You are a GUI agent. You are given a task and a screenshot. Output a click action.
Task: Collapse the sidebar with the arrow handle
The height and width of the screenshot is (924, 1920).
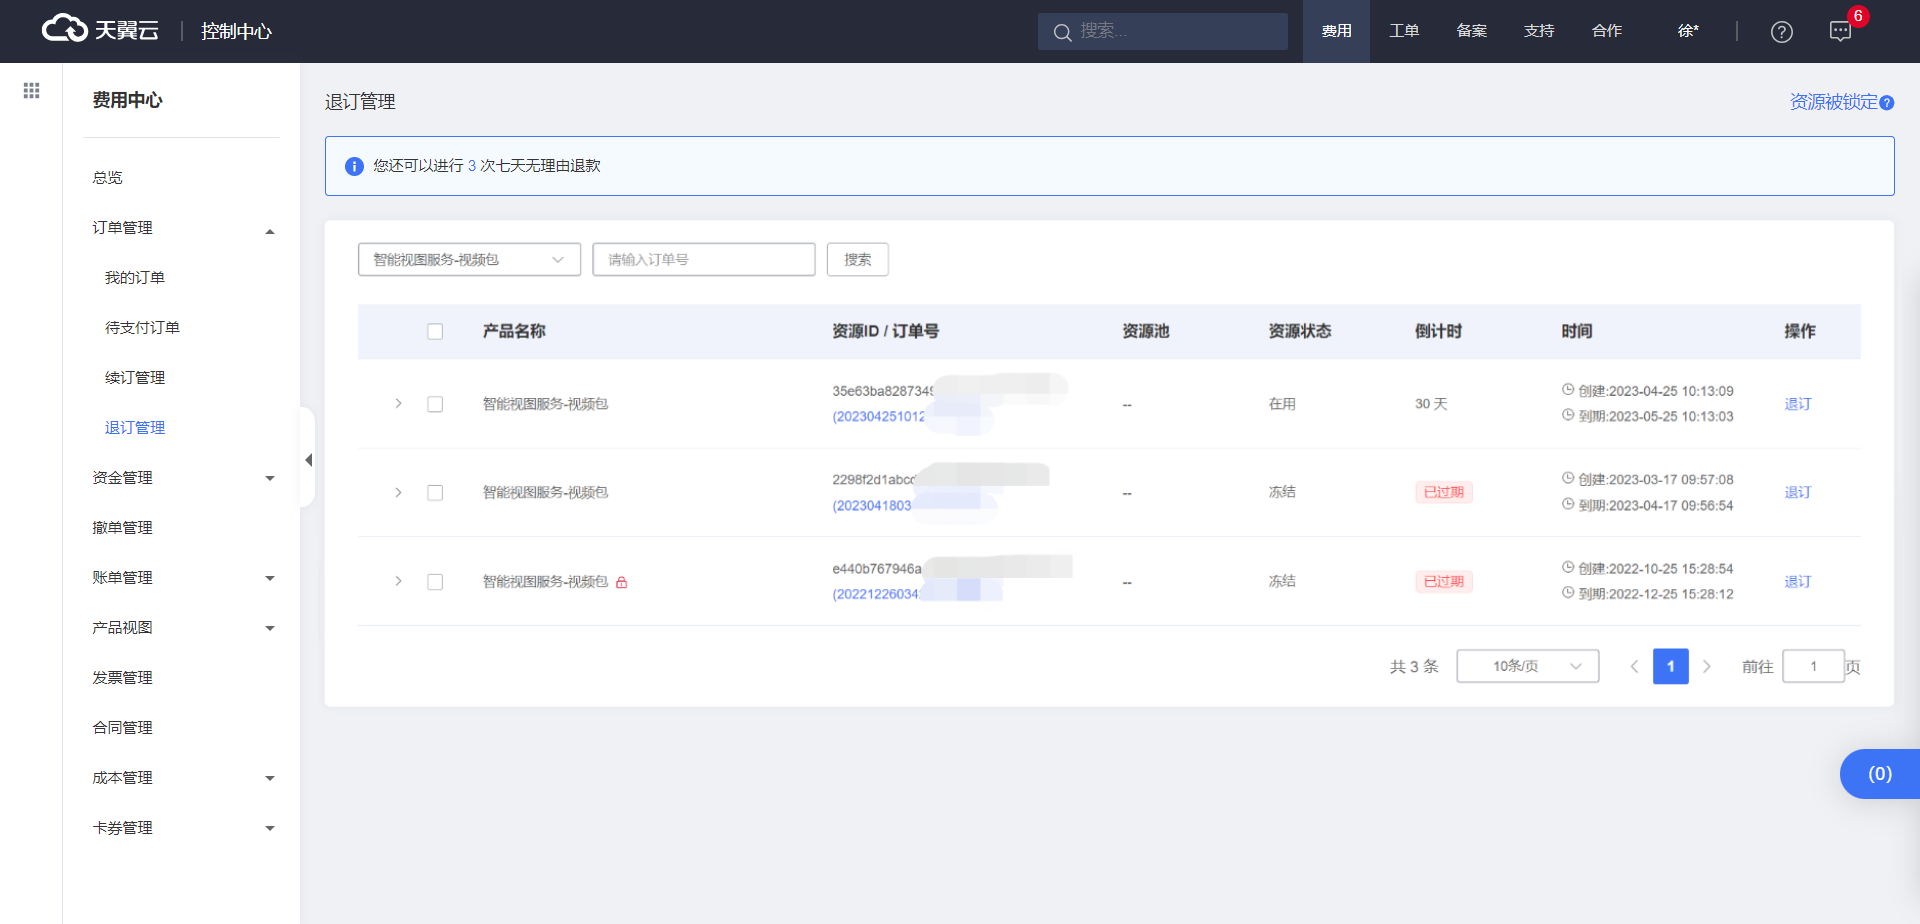point(308,460)
